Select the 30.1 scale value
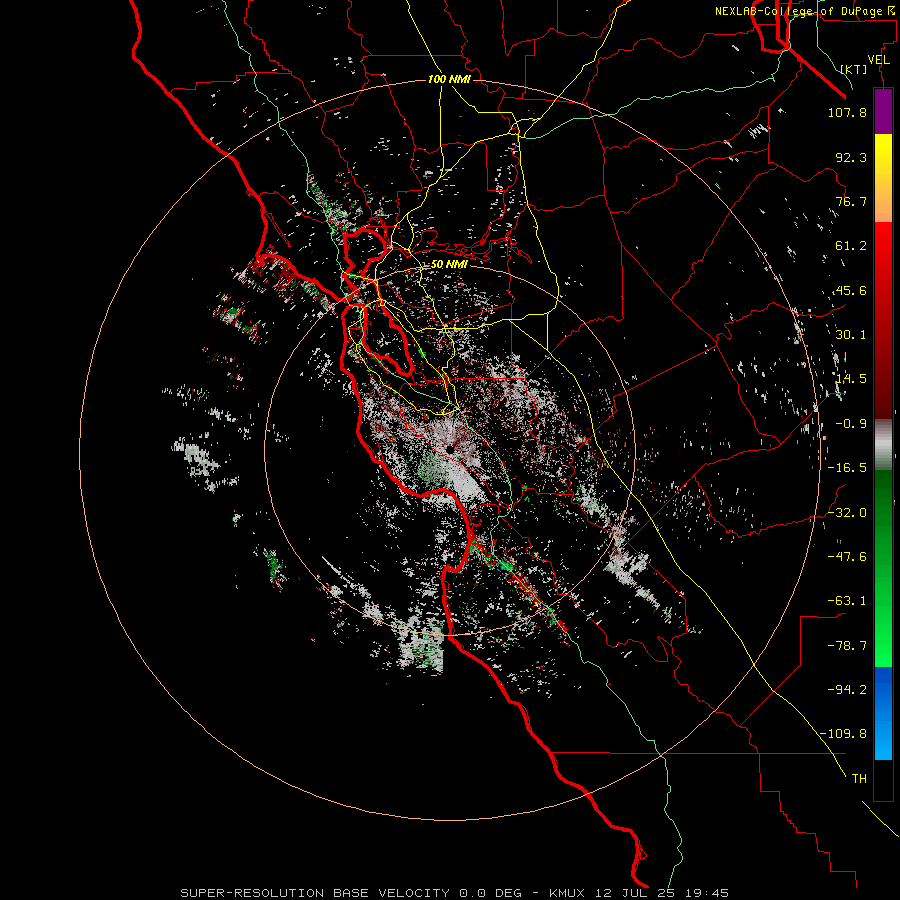The height and width of the screenshot is (900, 900). click(x=851, y=335)
